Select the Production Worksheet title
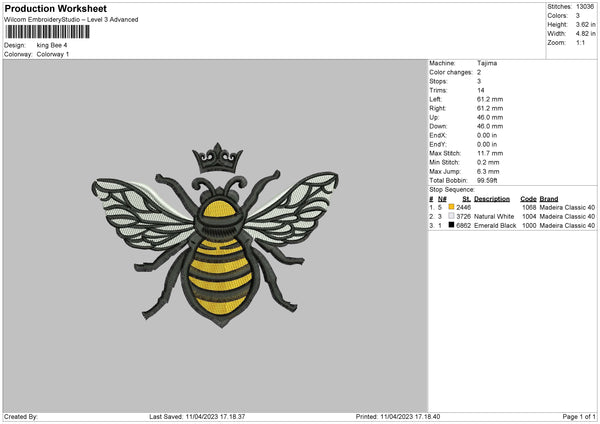Screen dimensions: 600x424 pos(55,8)
